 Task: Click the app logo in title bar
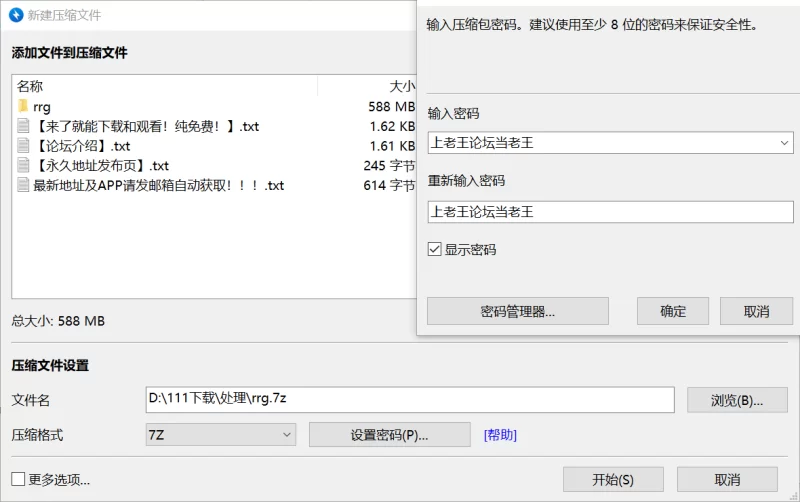pos(14,15)
